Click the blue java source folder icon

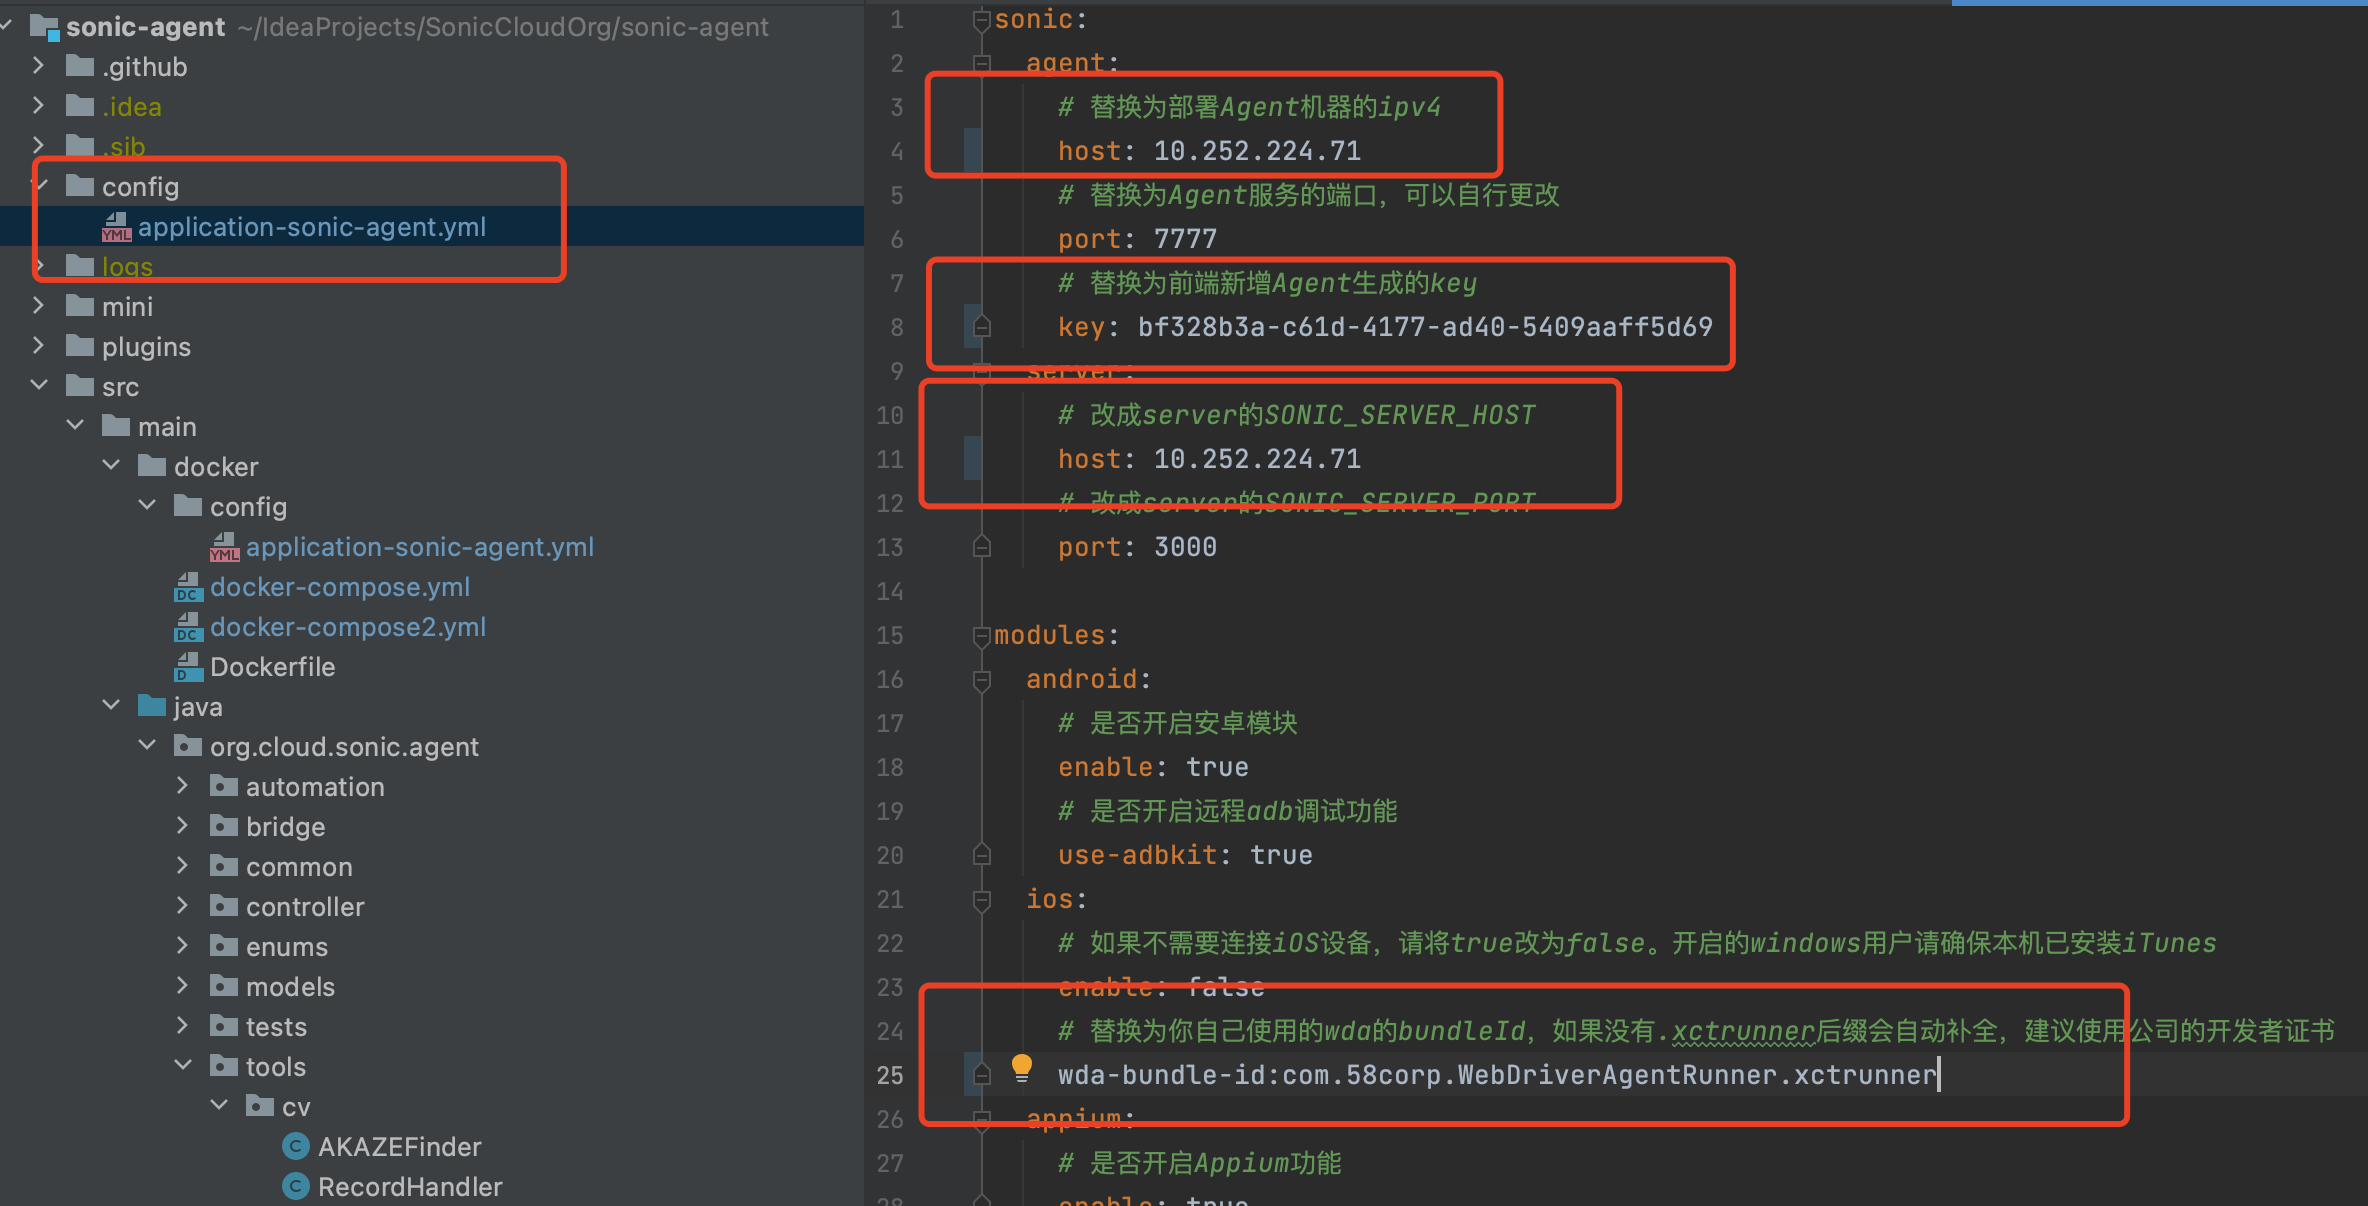pyautogui.click(x=152, y=707)
